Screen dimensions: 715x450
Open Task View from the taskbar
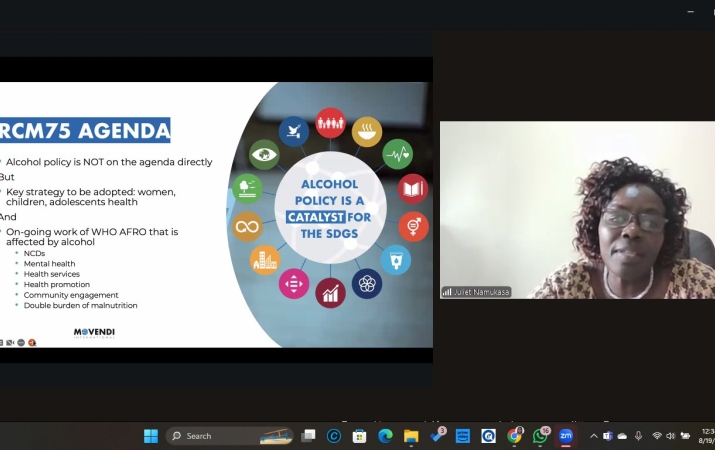(x=309, y=436)
